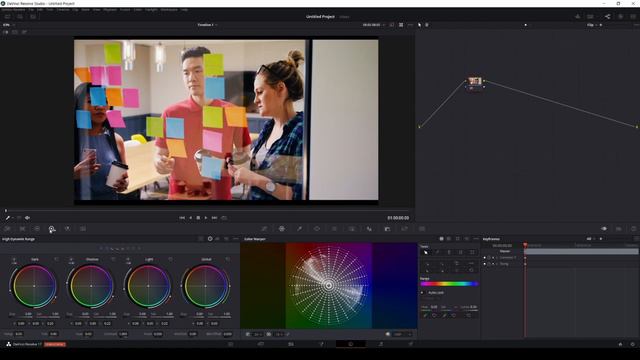This screenshot has height=360, width=640.
Task: Open the Camera Raw palette
Action: [7, 229]
